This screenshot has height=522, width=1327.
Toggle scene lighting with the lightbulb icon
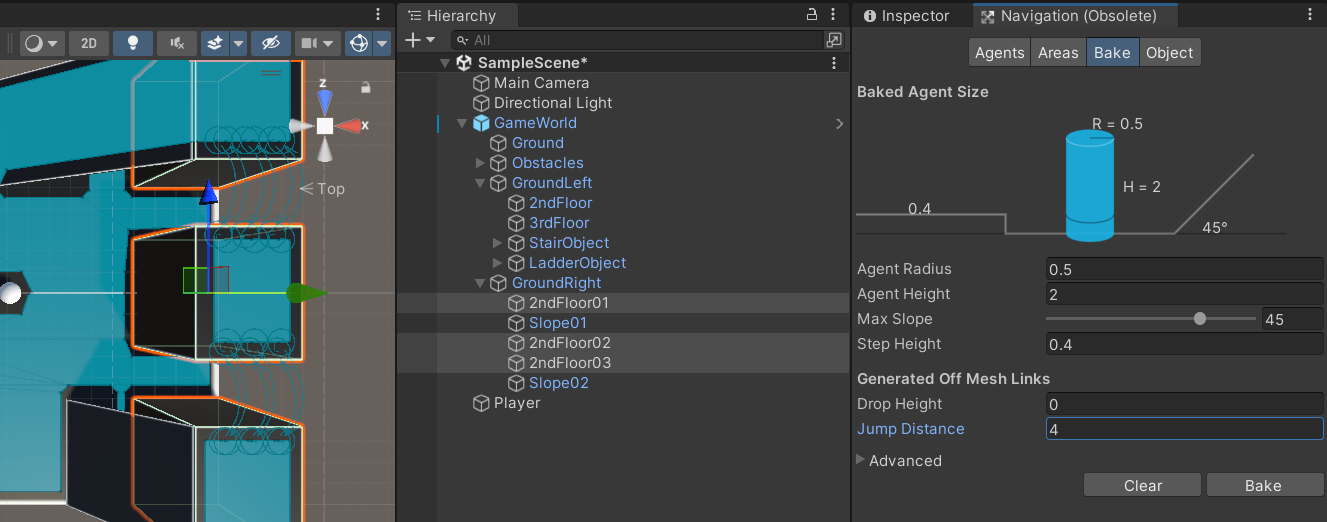coord(133,43)
